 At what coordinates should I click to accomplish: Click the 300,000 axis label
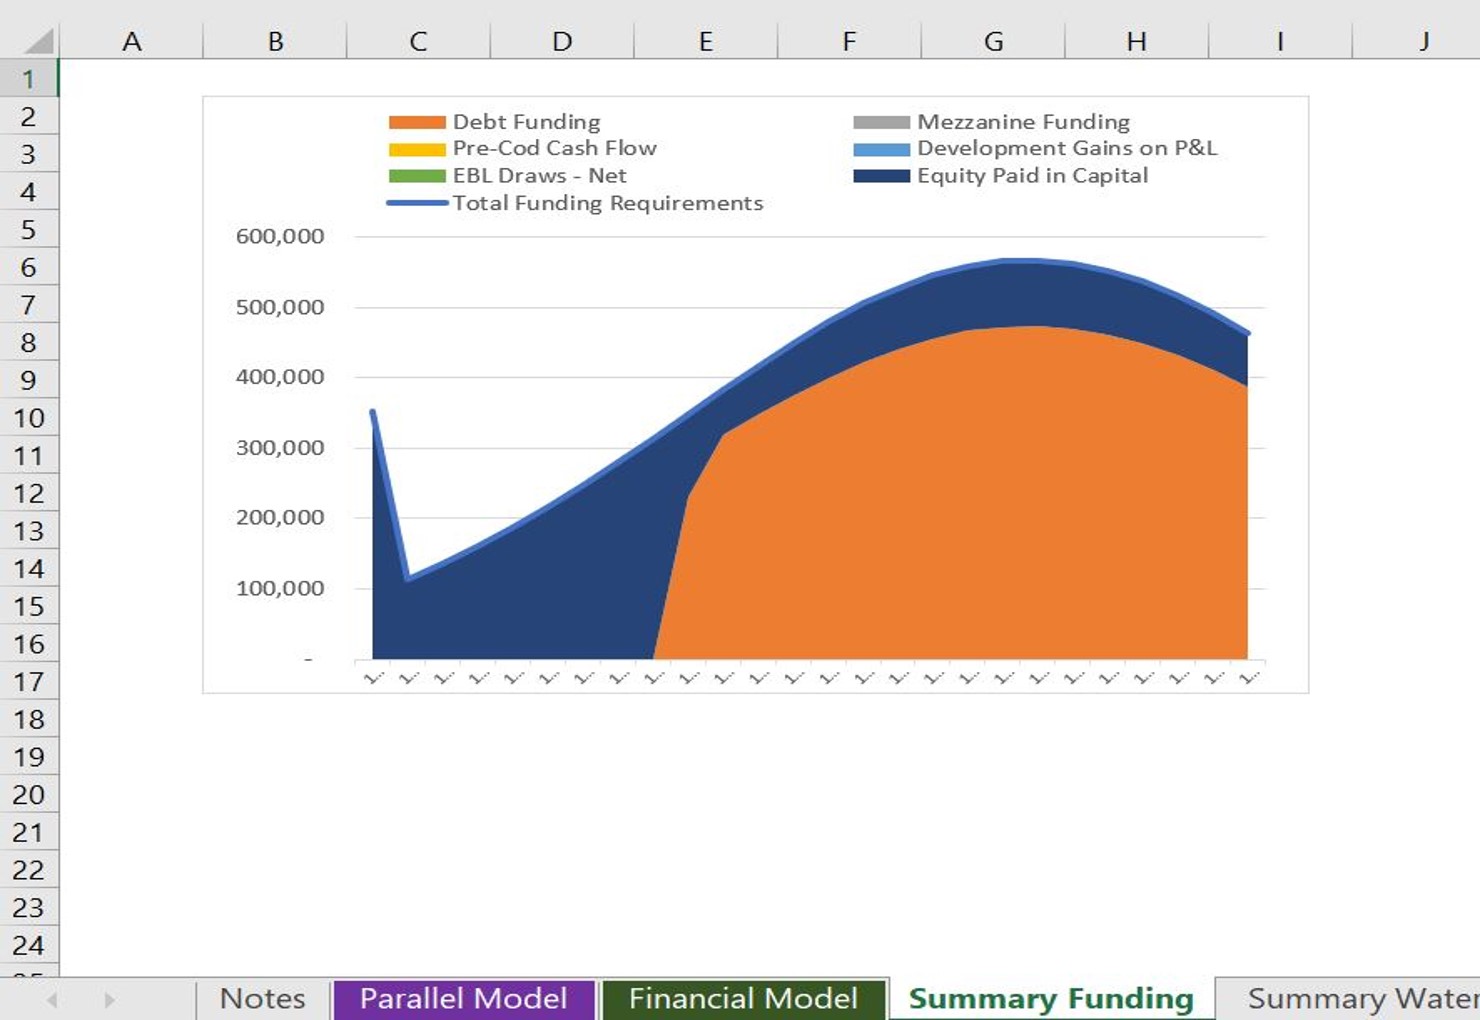(280, 448)
